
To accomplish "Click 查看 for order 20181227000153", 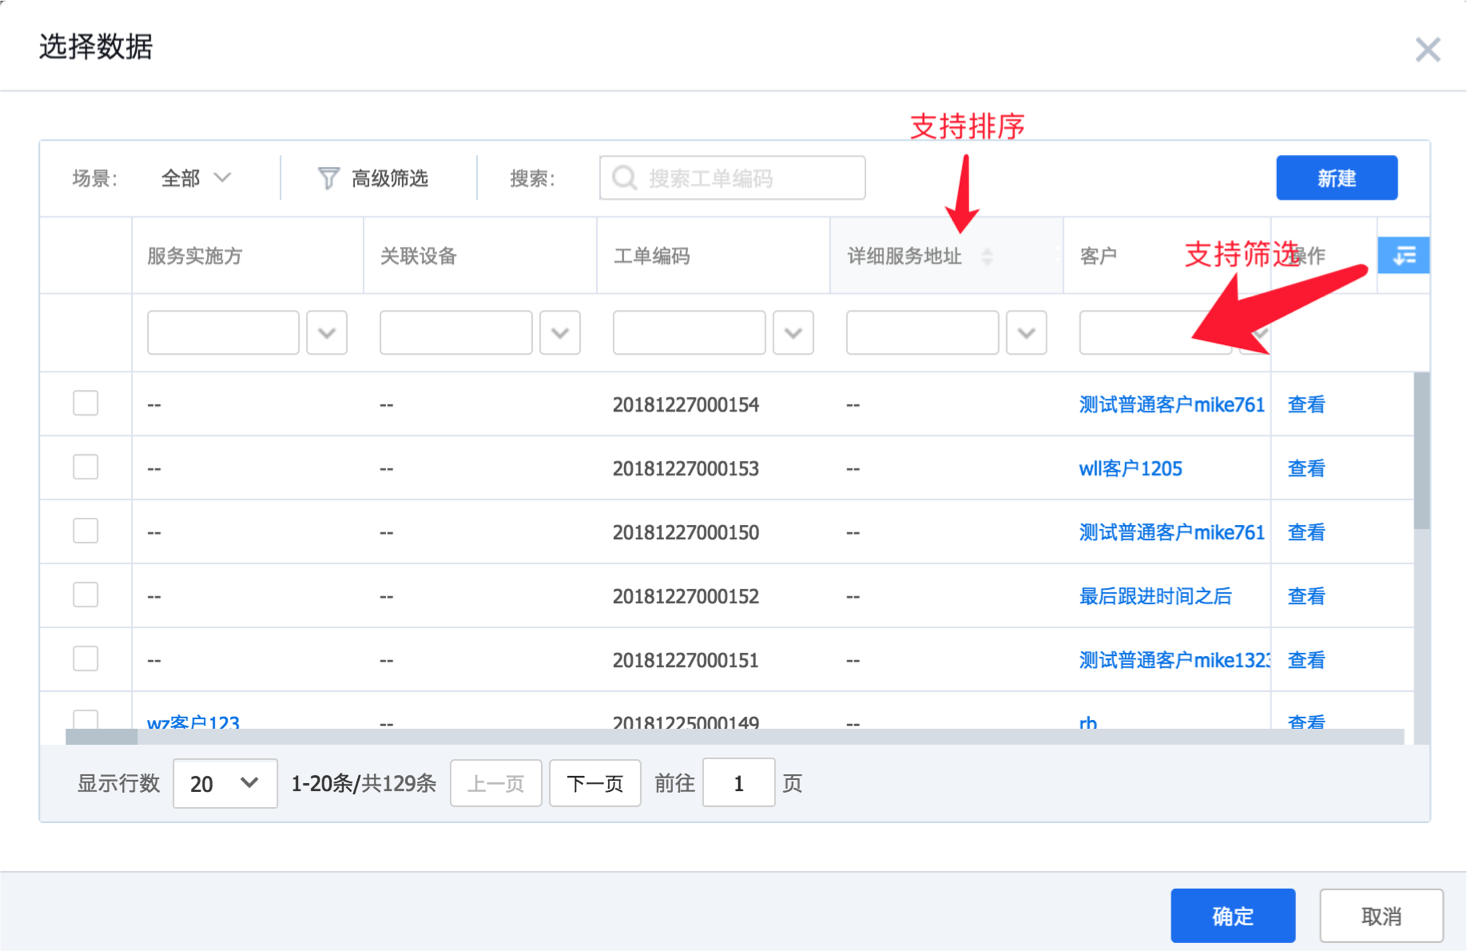I will point(1306,469).
